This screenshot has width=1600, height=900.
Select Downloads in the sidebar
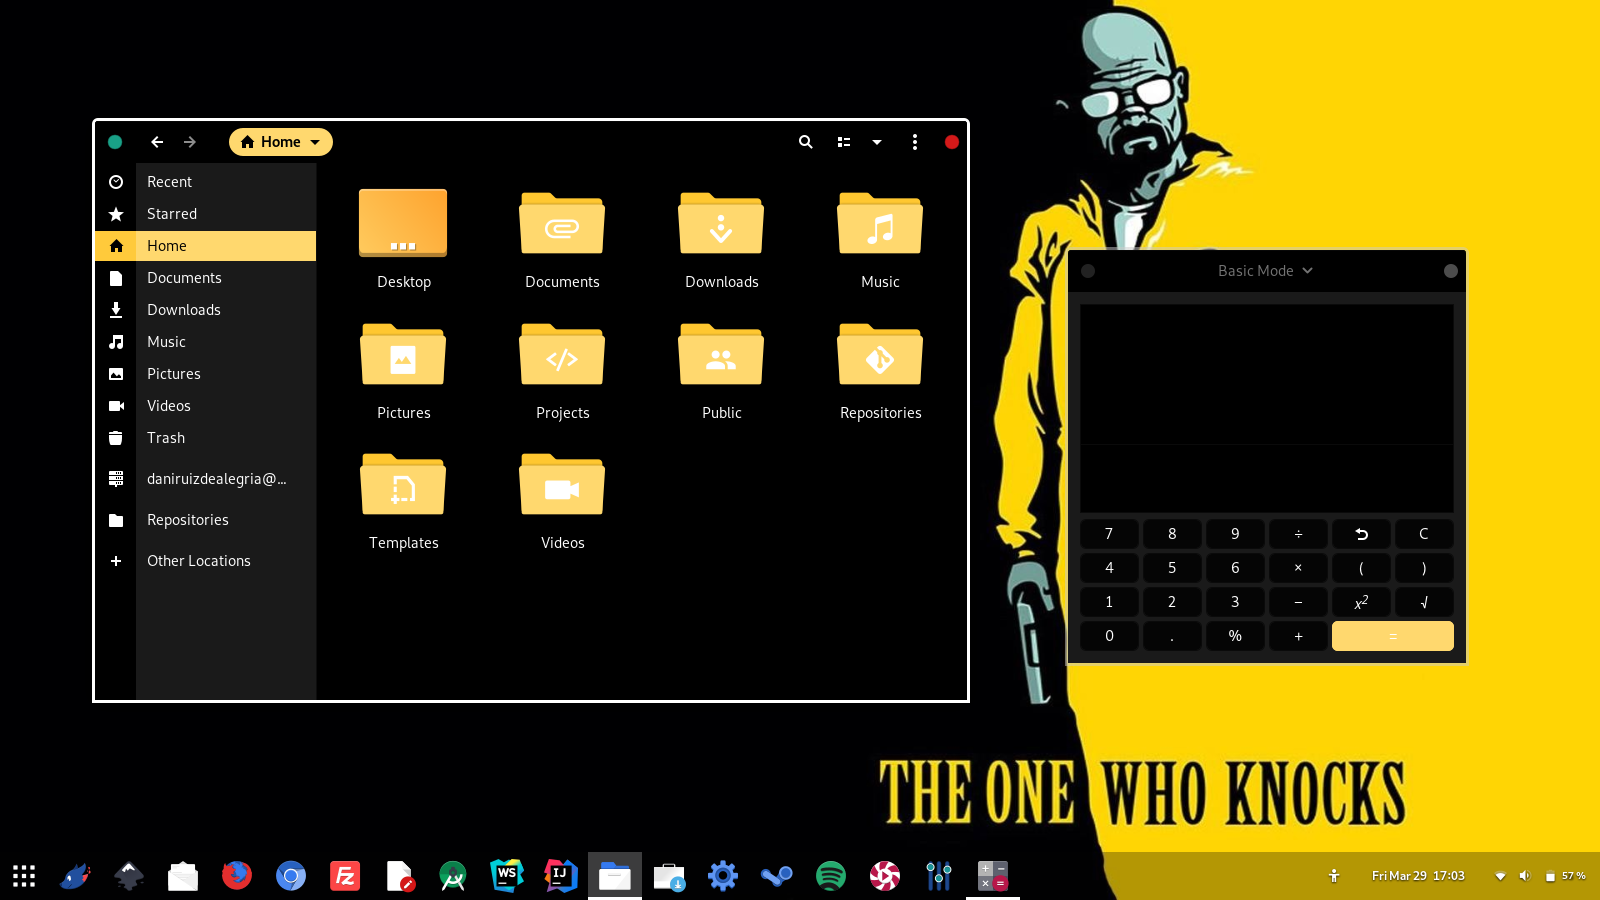[205, 310]
